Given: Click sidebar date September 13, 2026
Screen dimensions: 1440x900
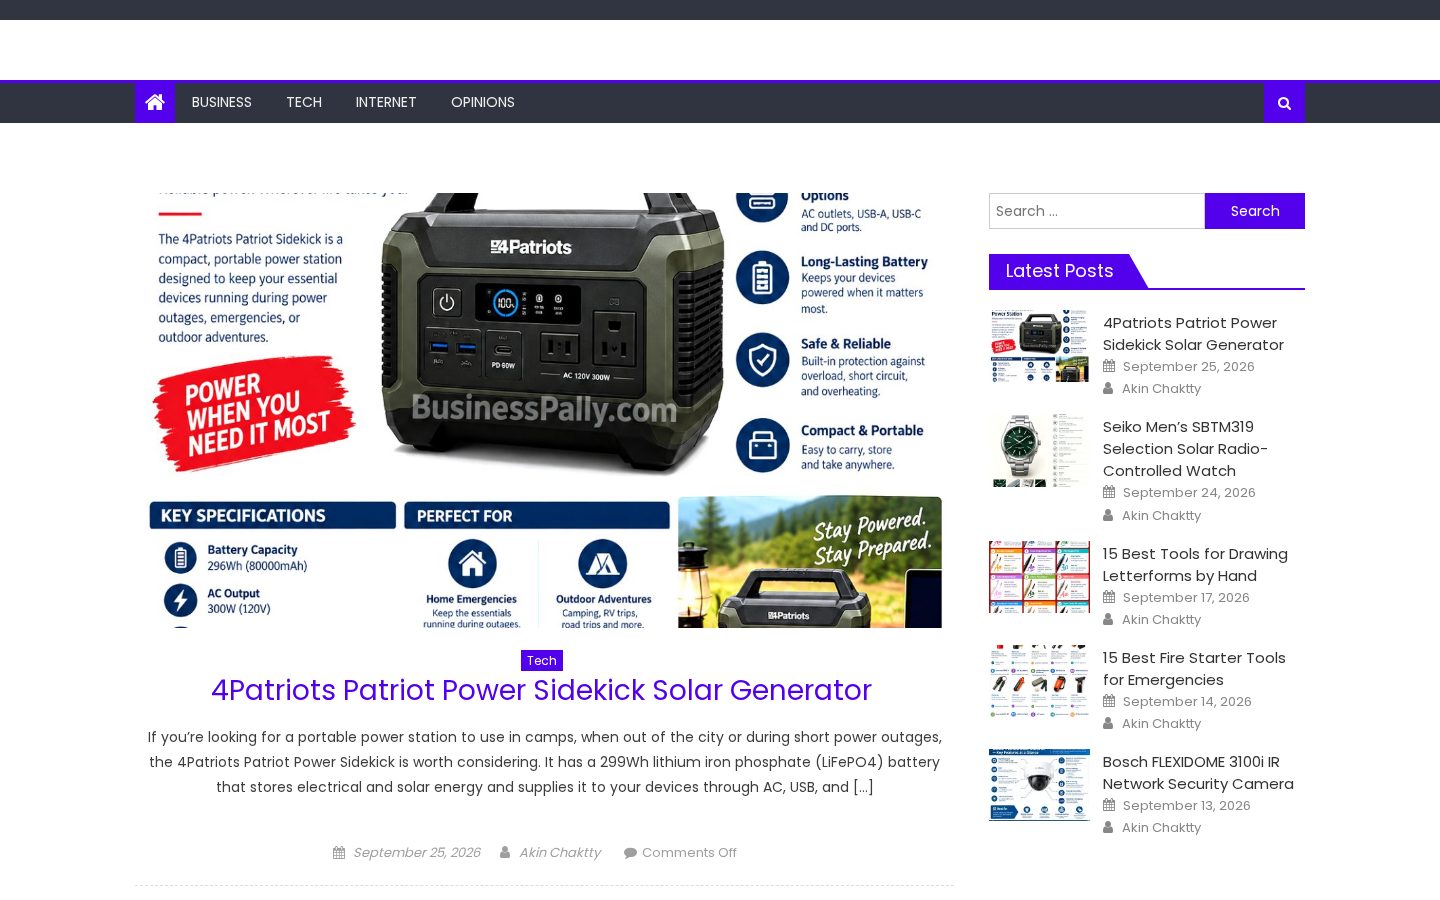Looking at the screenshot, I should tap(1186, 806).
